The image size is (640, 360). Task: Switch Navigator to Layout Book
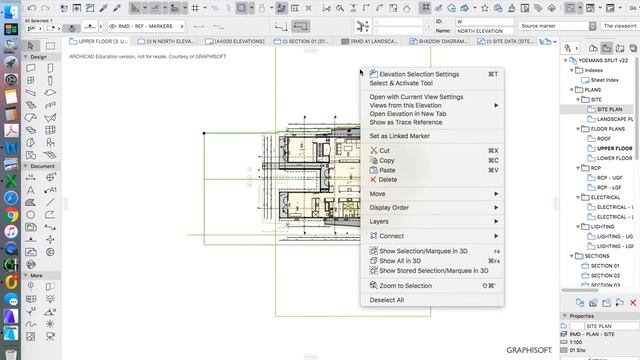[620, 48]
